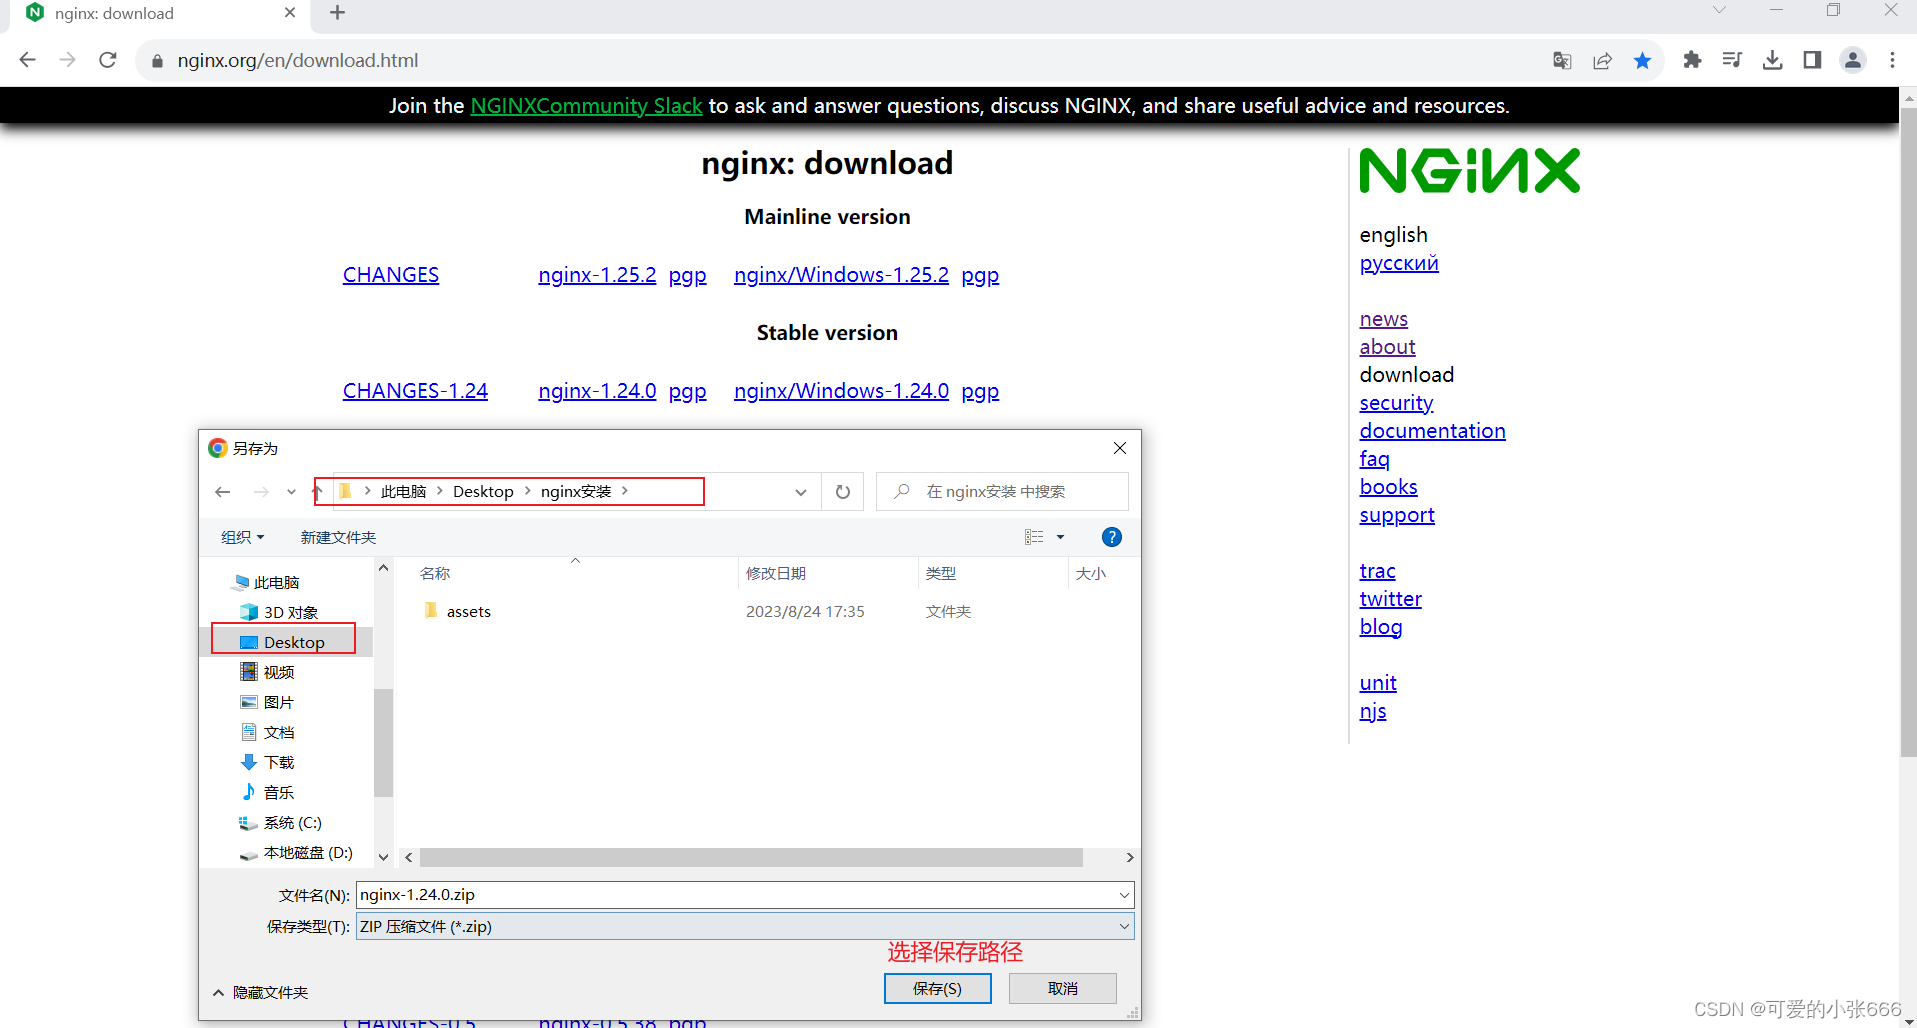
Task: Open the nginx/Windows-1.24.0 download link
Action: coord(841,391)
